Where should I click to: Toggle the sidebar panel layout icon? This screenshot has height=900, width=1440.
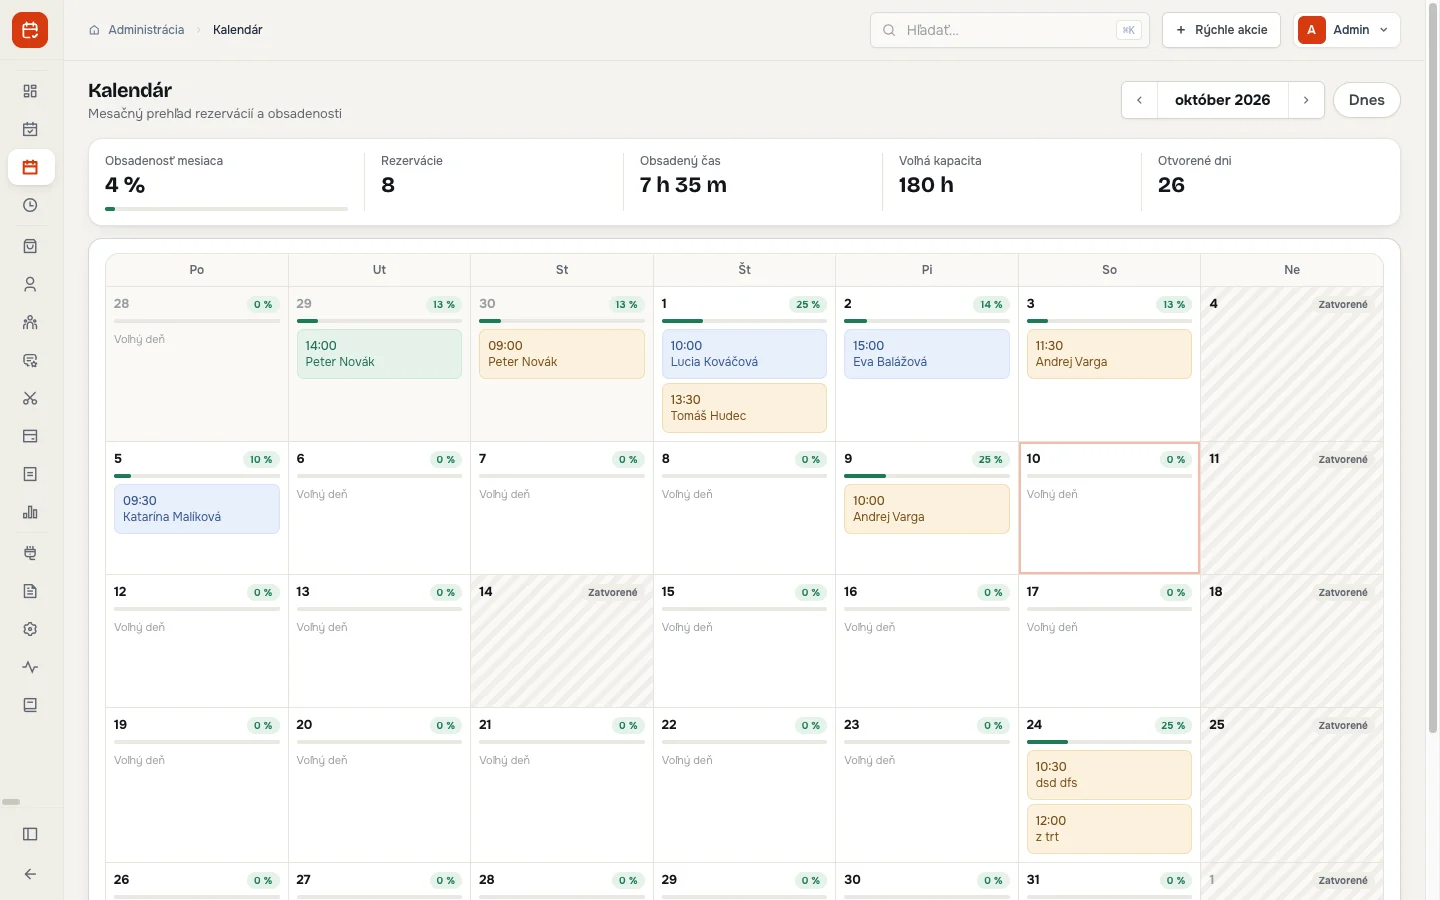(30, 834)
